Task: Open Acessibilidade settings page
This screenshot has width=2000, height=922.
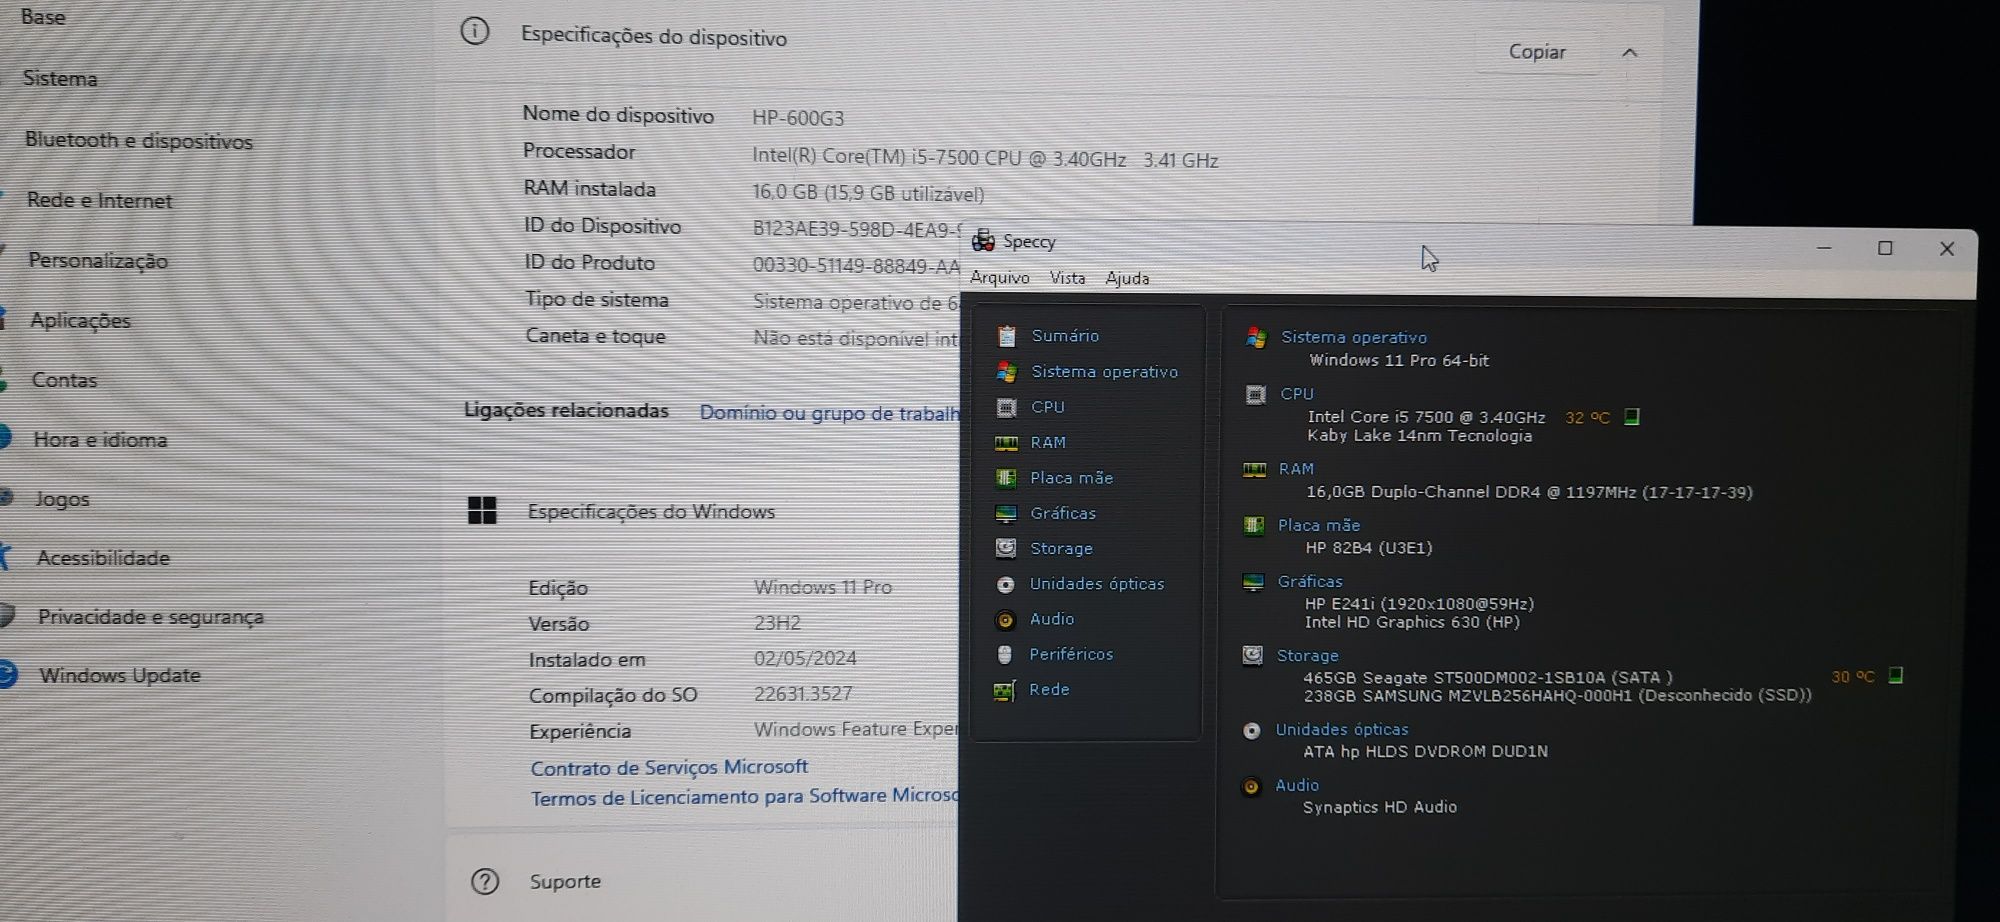Action: pos(103,558)
